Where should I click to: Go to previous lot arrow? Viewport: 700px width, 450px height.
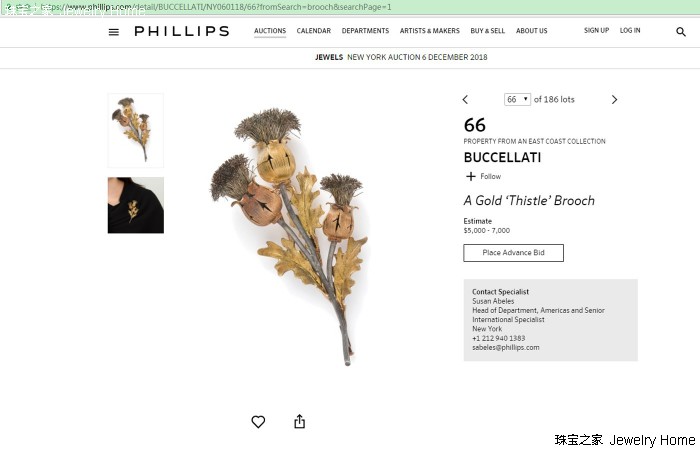tap(465, 100)
